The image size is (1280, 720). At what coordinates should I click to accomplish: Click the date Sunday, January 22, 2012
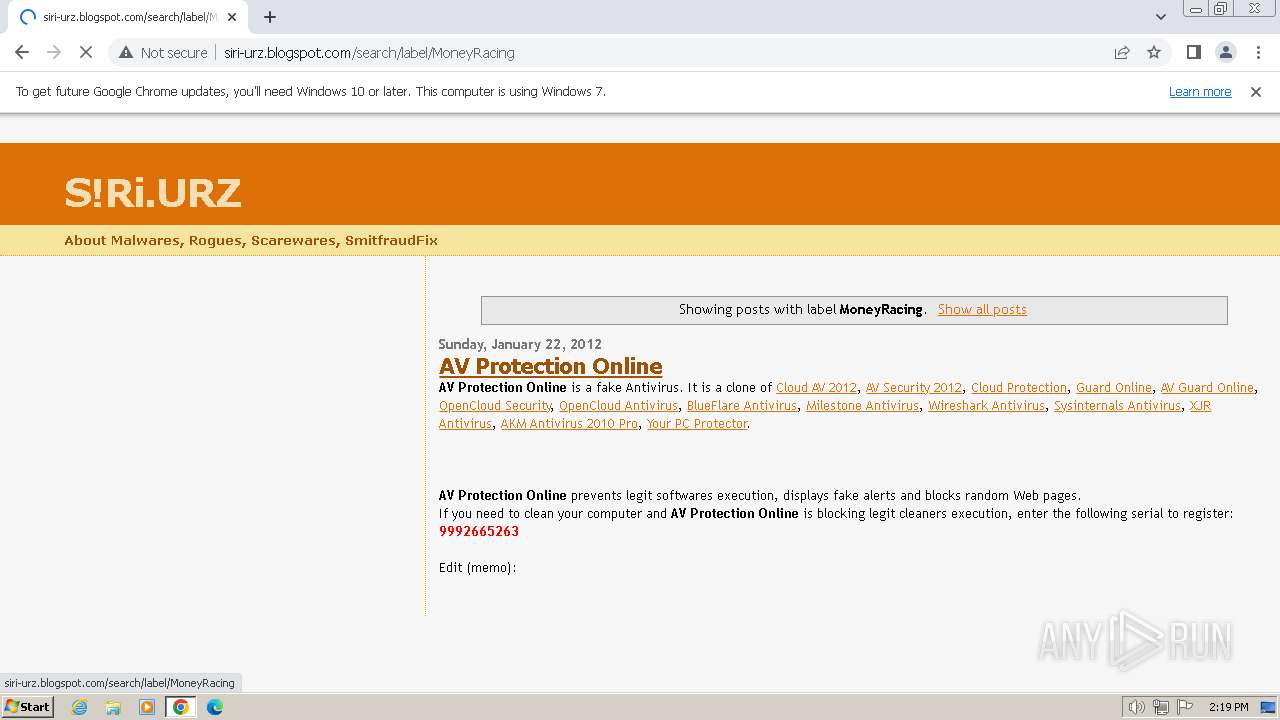pos(520,344)
